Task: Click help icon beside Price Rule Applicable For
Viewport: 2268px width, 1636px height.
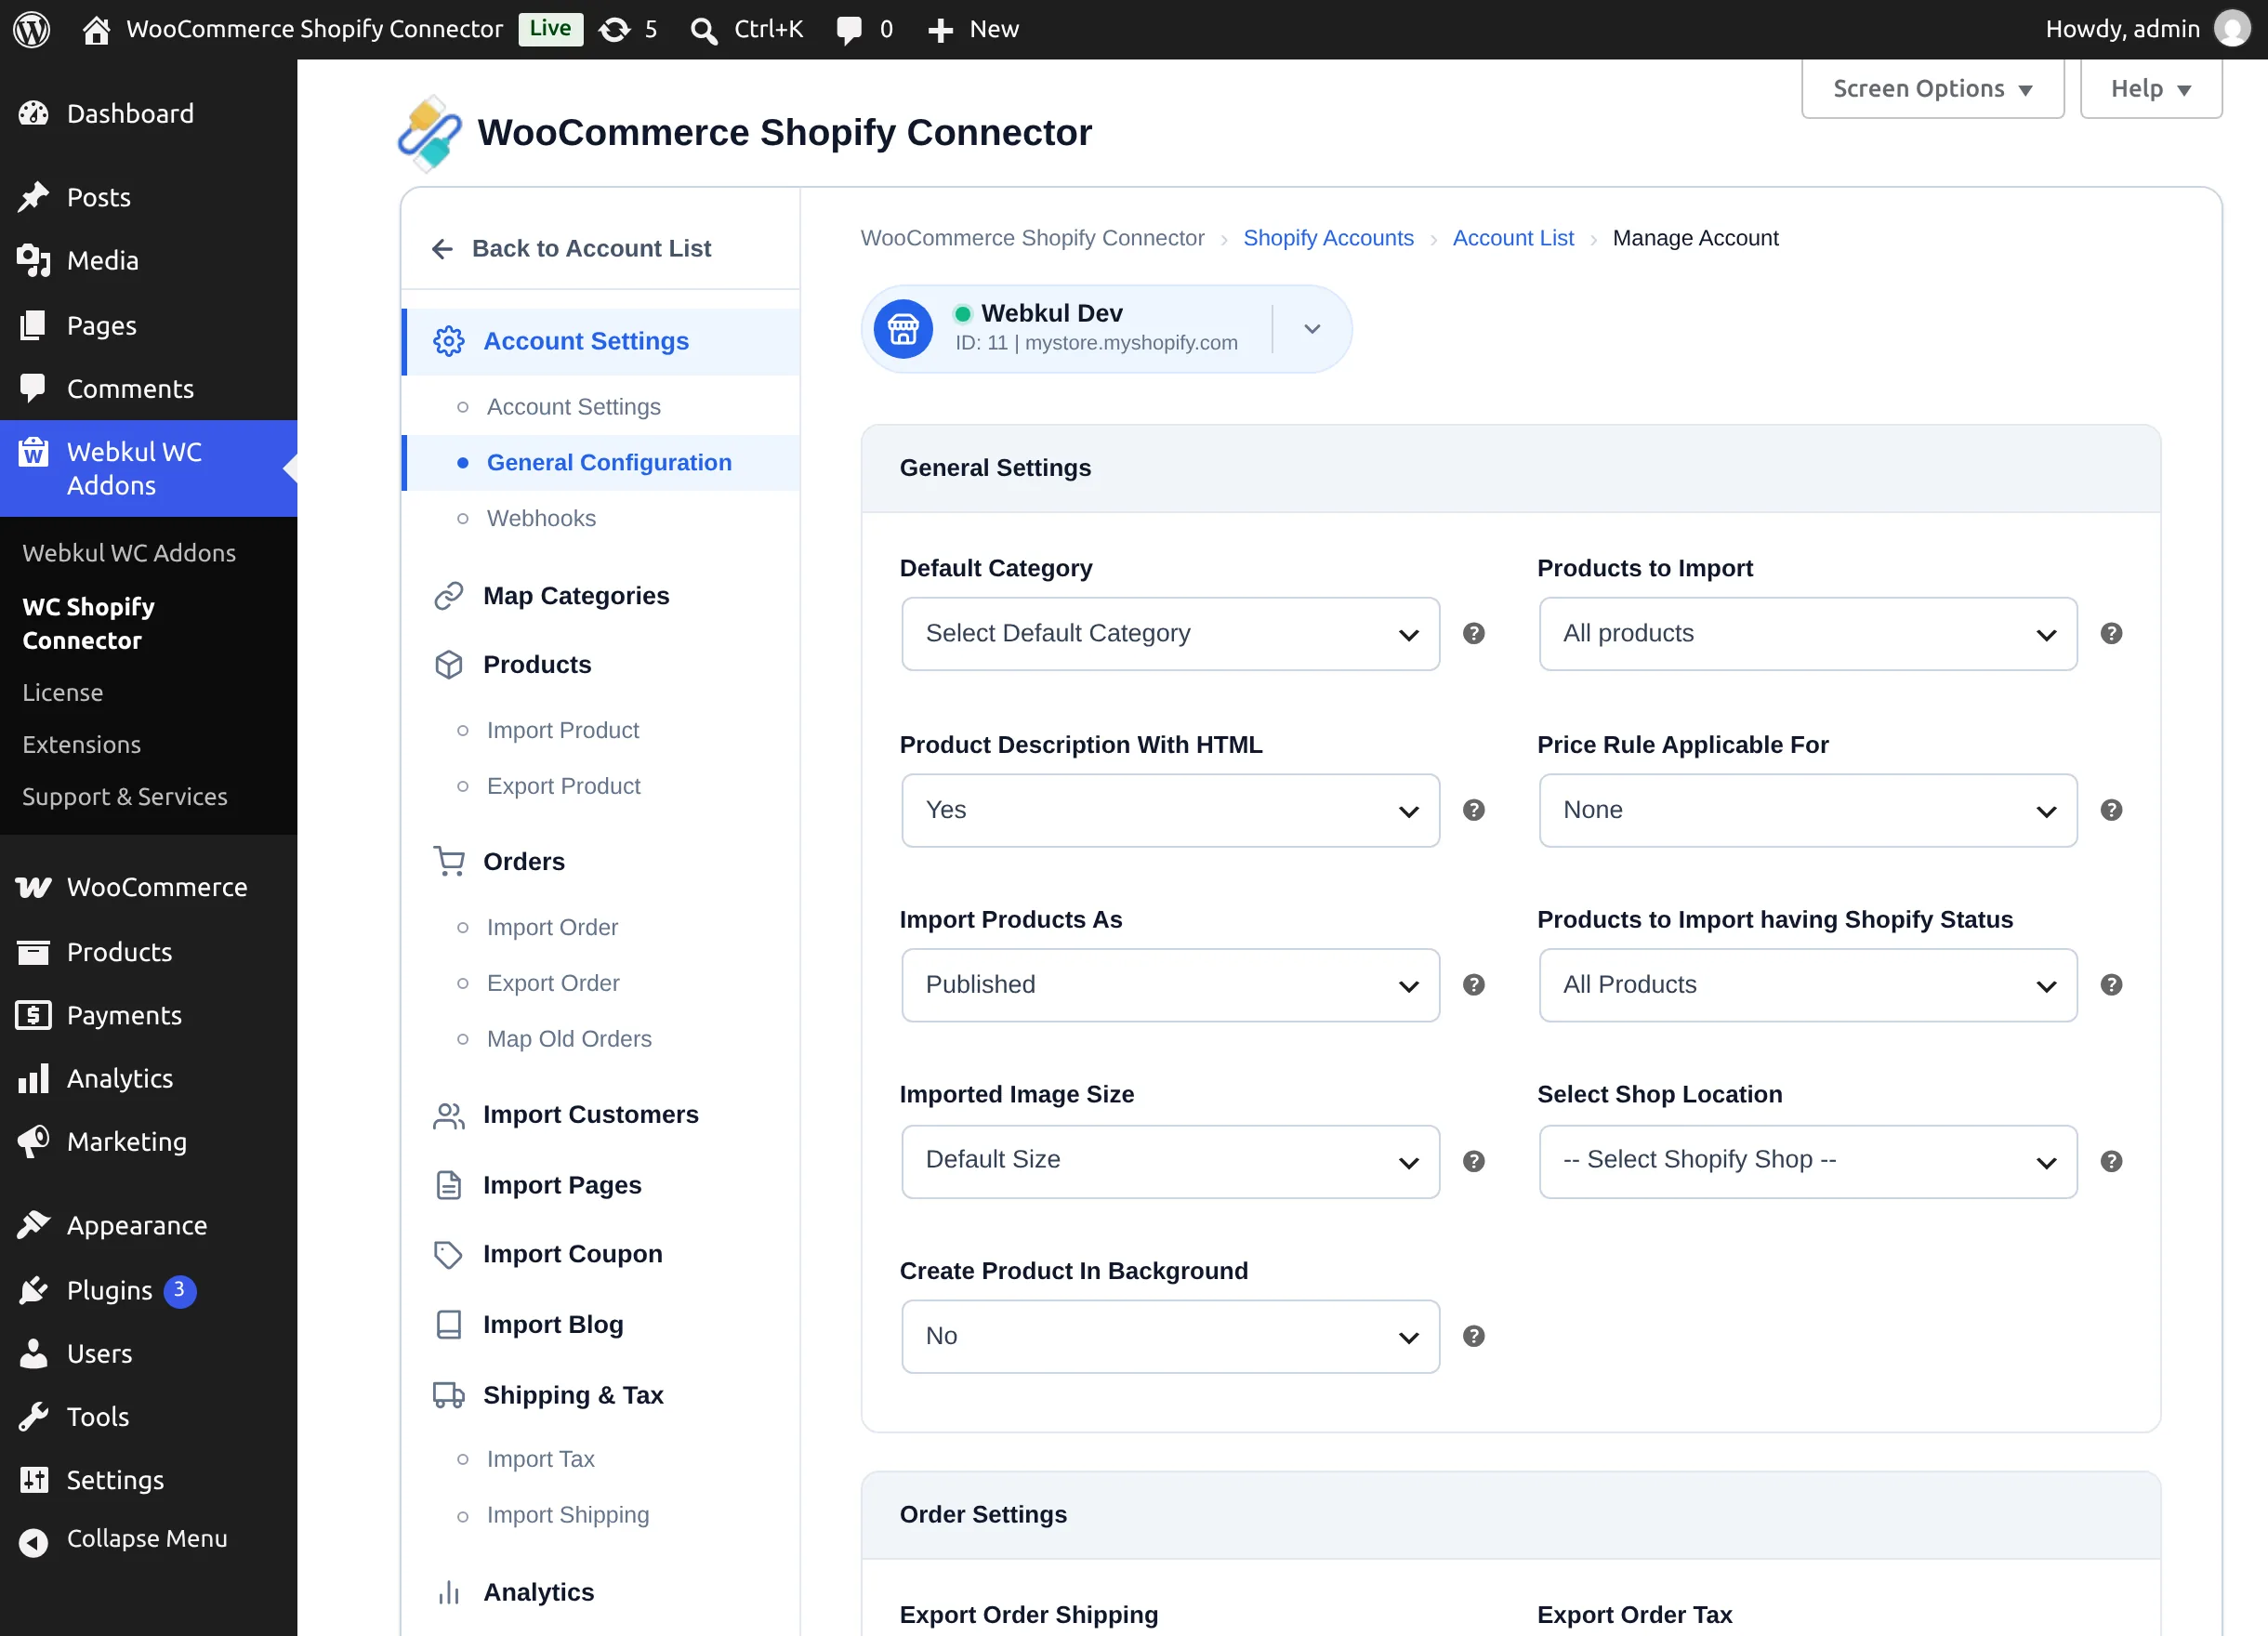Action: [x=2111, y=810]
